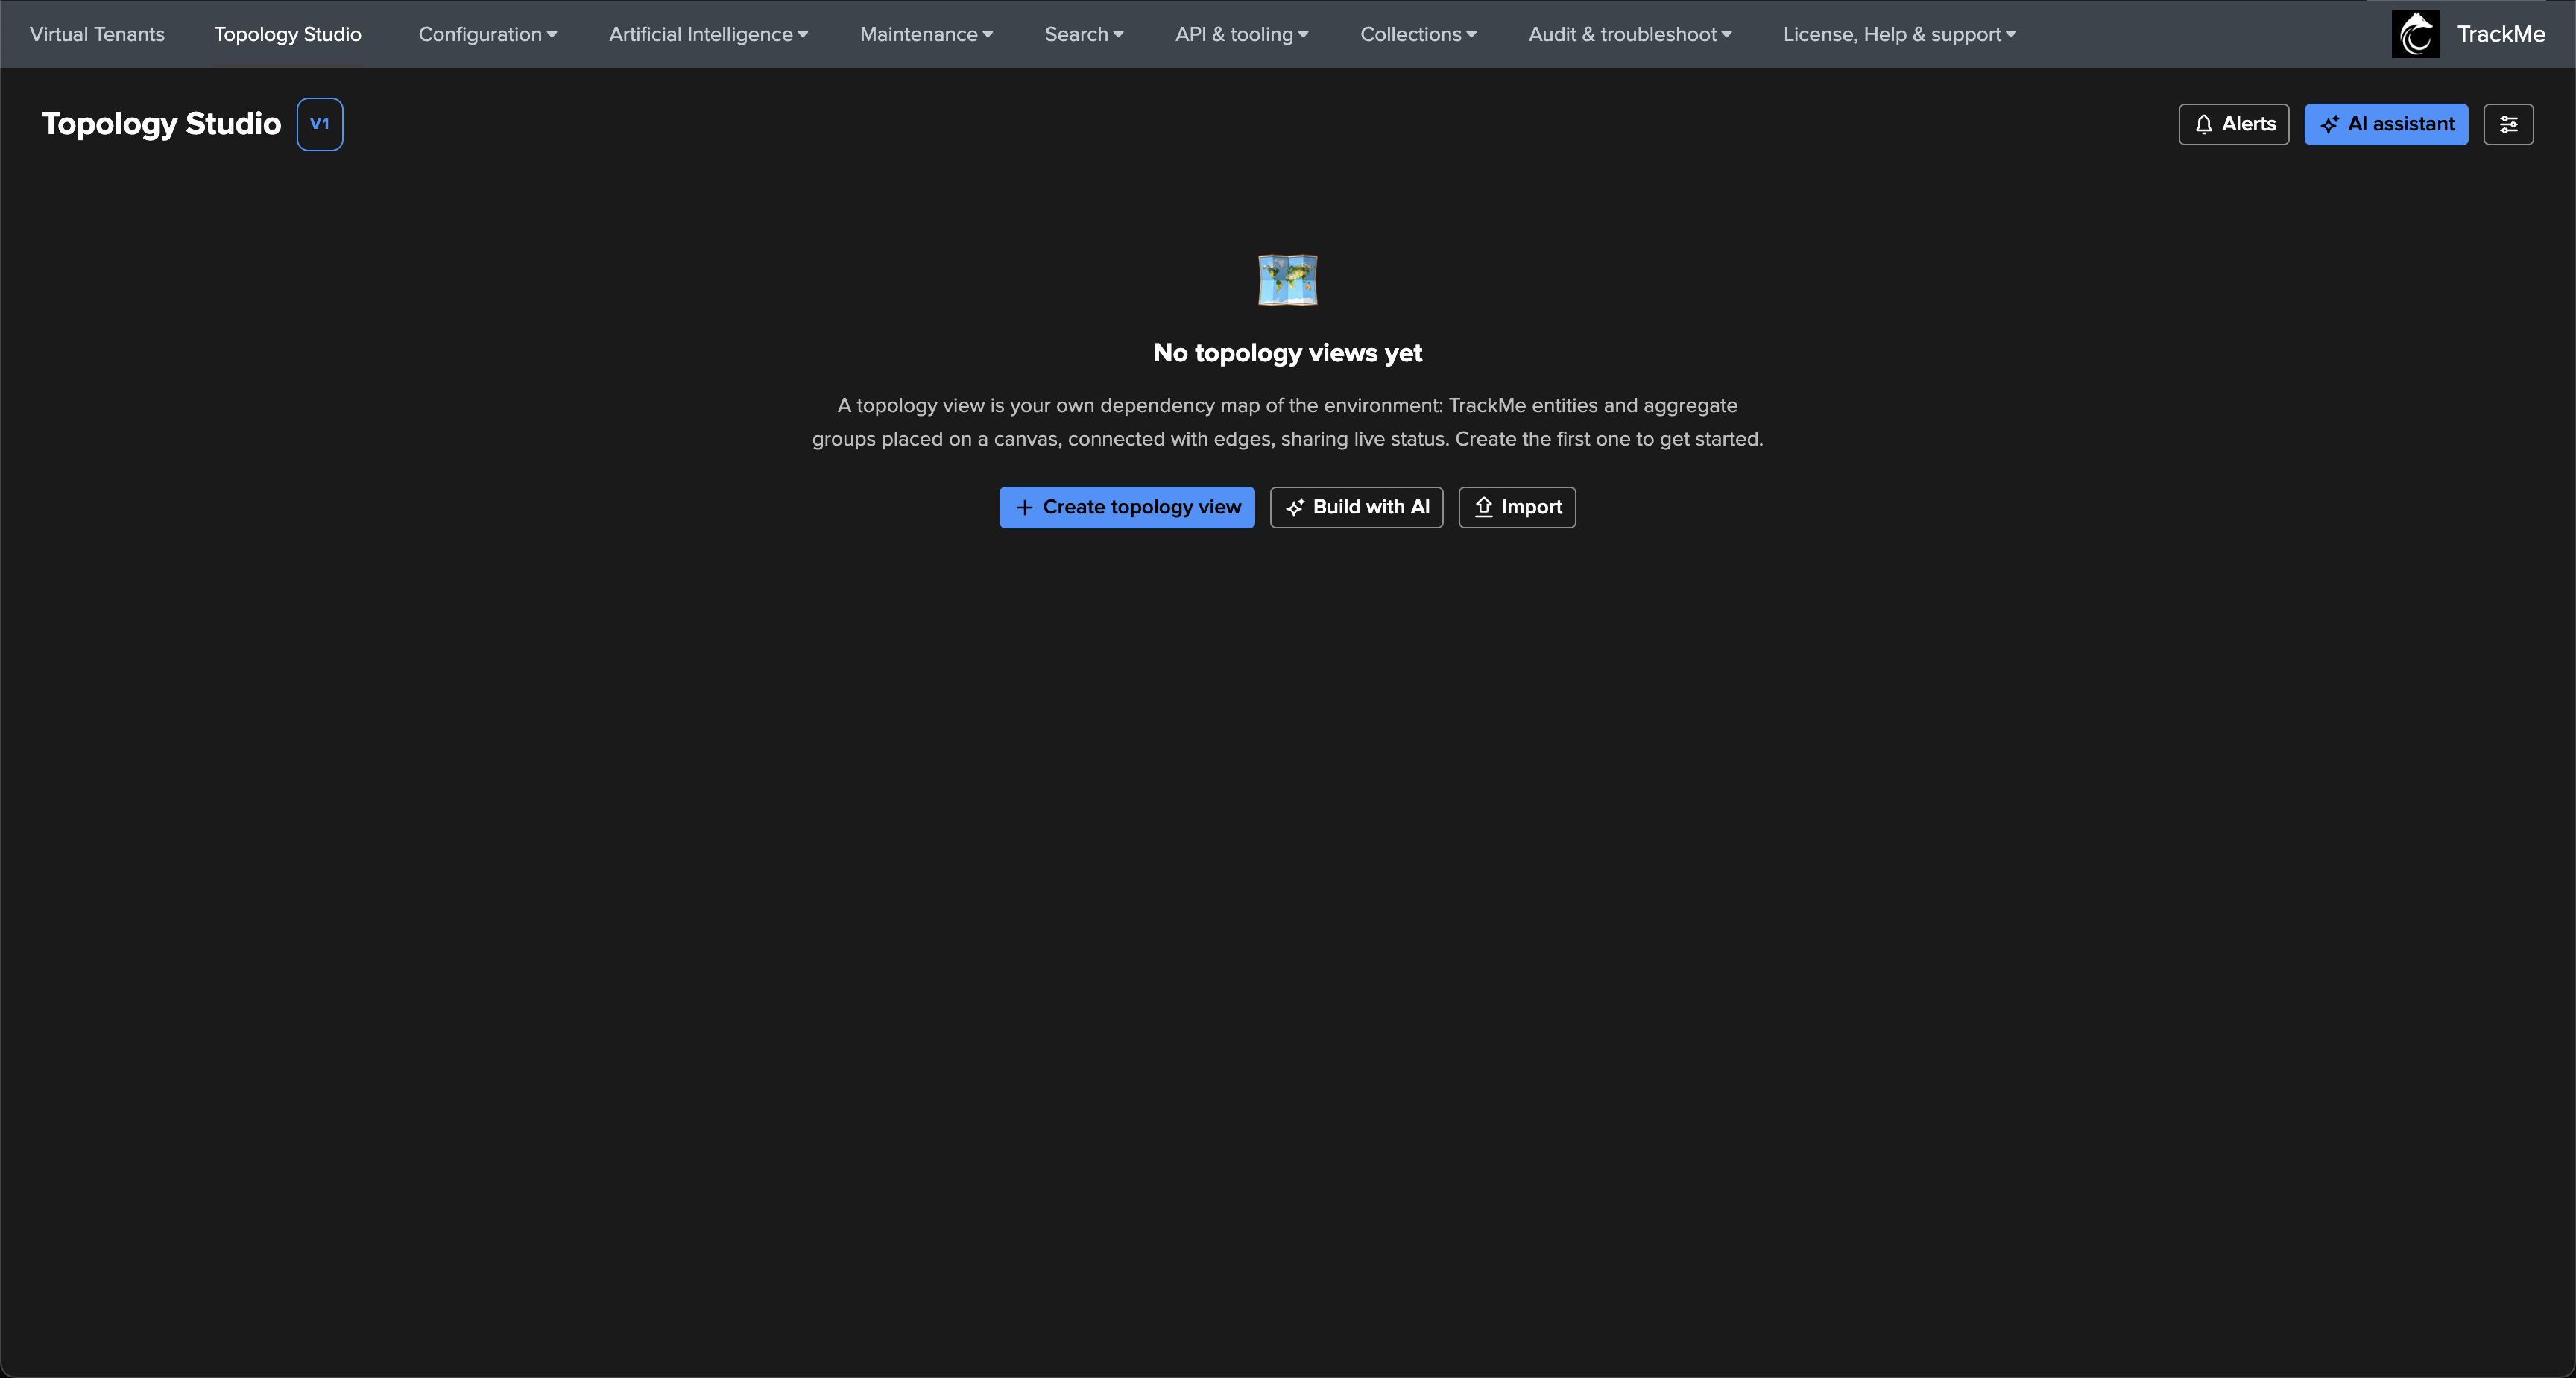The image size is (2576, 1378).
Task: Launch the AI assistant
Action: click(2386, 124)
